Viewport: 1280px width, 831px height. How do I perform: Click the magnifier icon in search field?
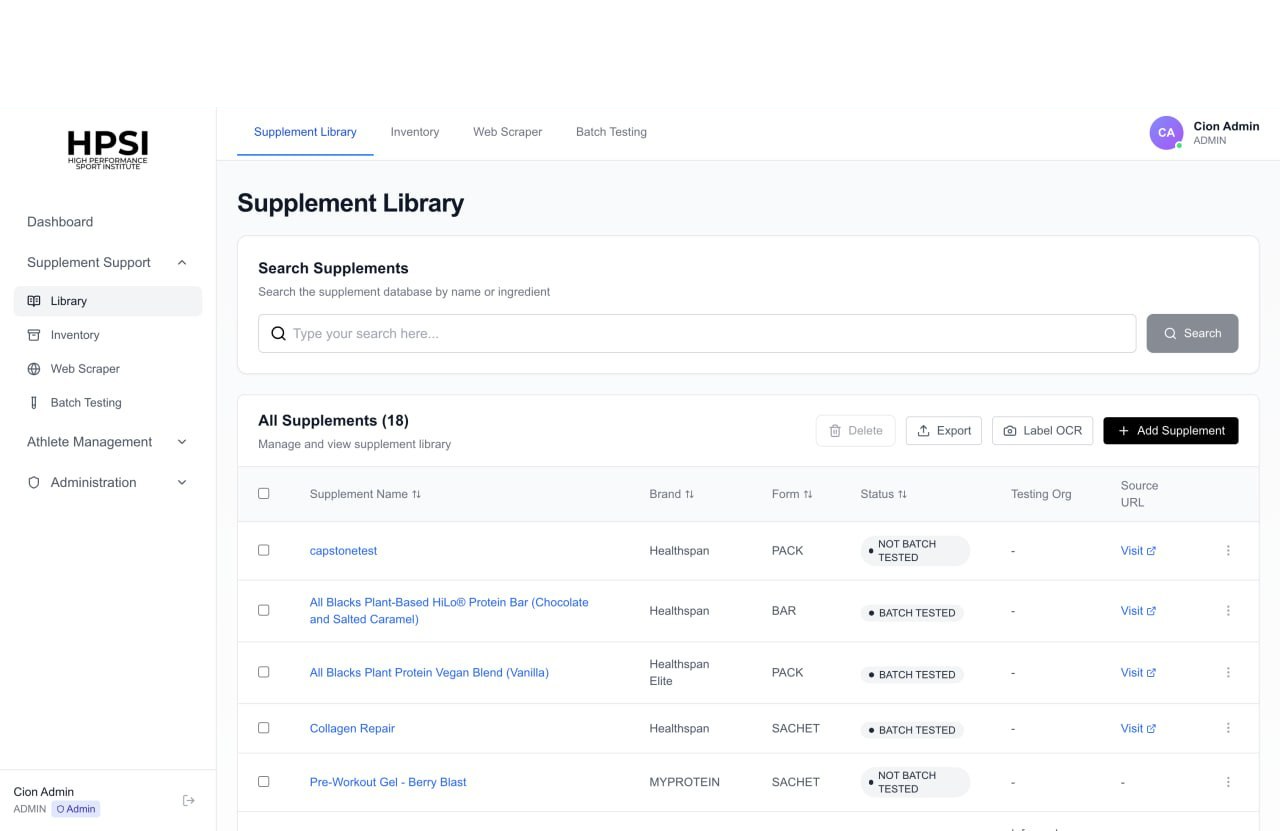click(279, 334)
